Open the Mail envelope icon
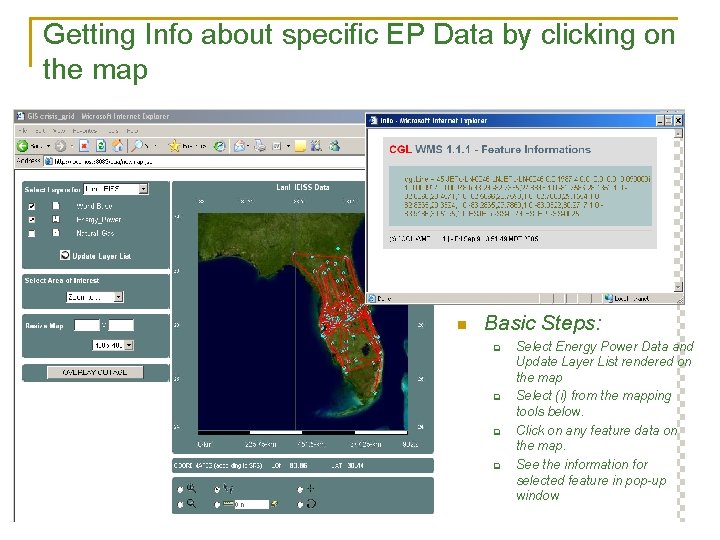The height and width of the screenshot is (540, 720). 239,146
